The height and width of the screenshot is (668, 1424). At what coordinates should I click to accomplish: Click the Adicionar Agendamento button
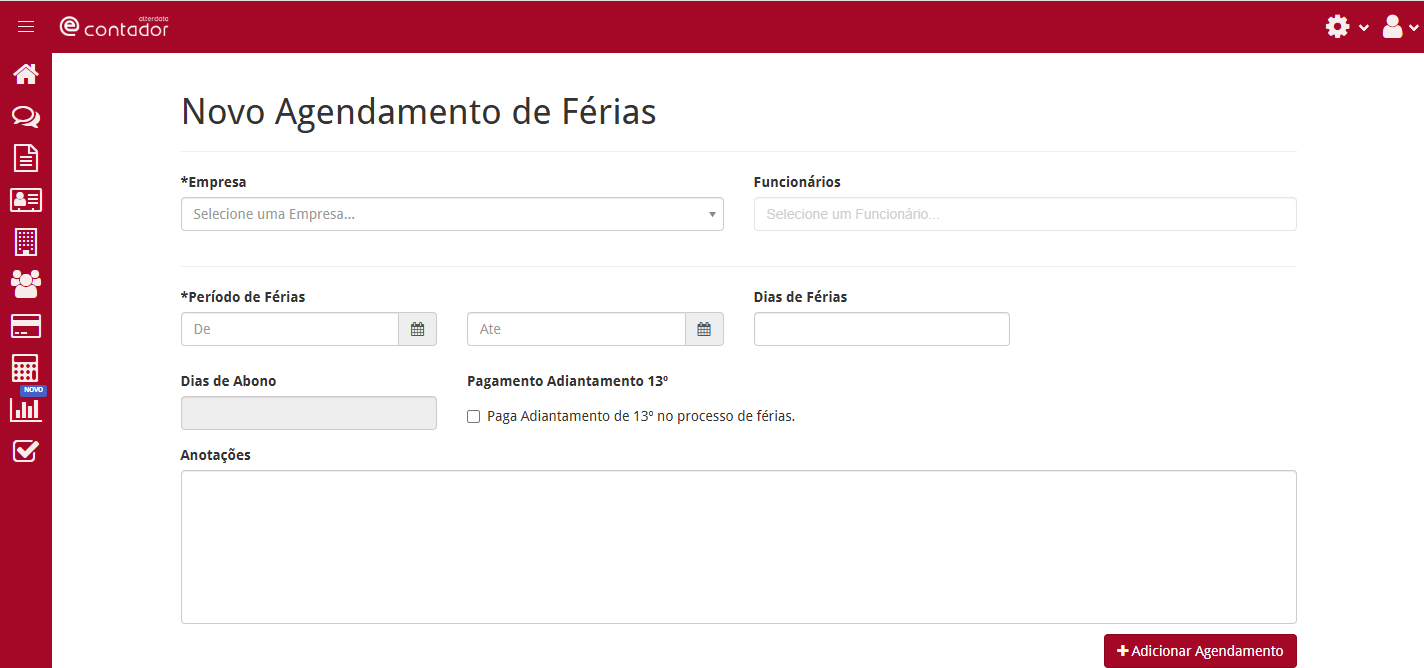pyautogui.click(x=1200, y=651)
